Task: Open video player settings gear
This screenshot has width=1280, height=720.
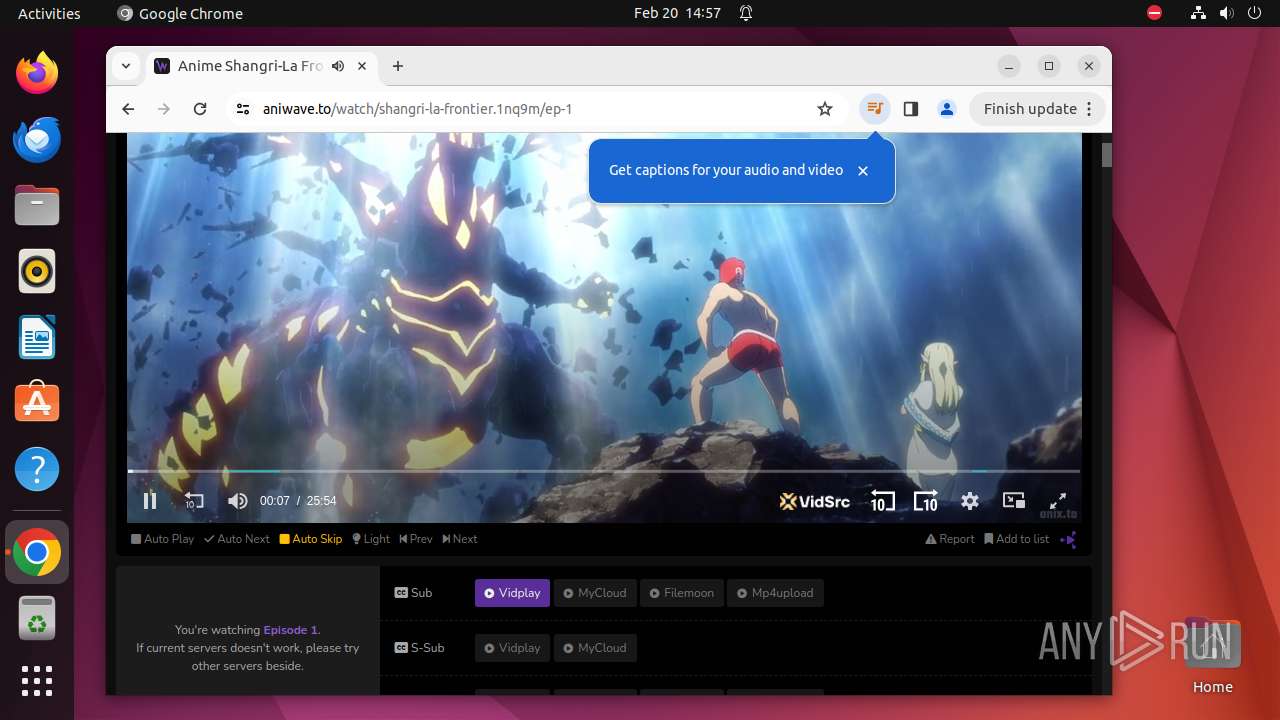Action: click(970, 501)
